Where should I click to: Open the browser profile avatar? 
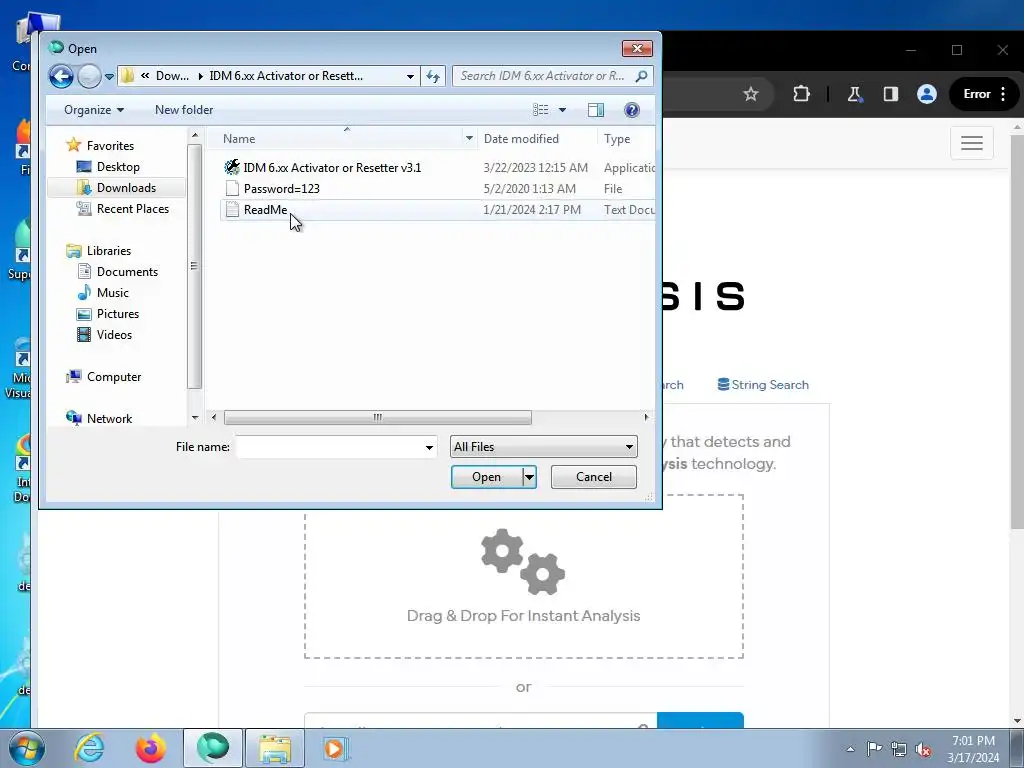pos(927,94)
